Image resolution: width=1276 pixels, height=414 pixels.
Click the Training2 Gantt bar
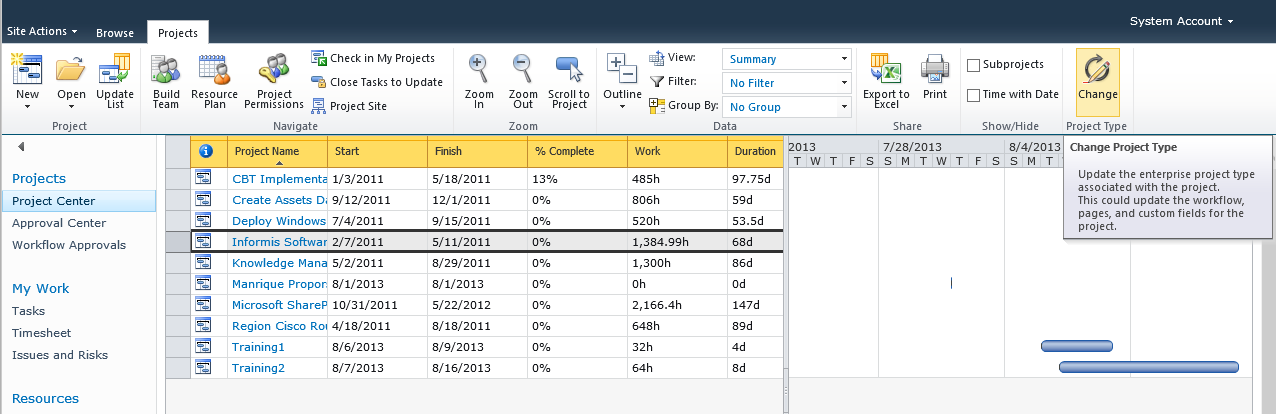[x=1148, y=367]
